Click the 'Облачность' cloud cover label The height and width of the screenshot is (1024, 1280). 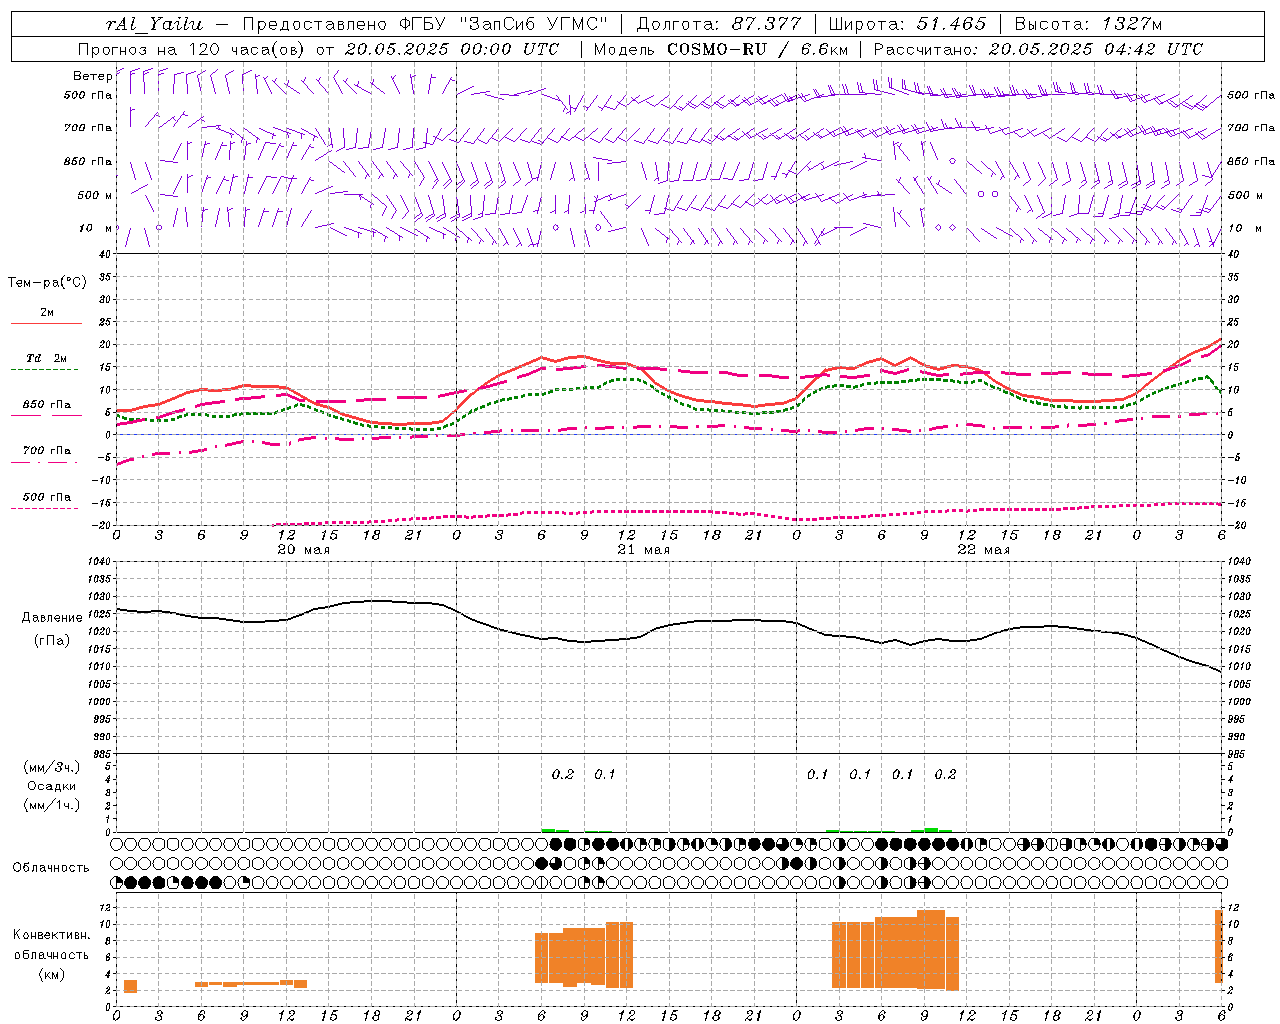coord(51,868)
